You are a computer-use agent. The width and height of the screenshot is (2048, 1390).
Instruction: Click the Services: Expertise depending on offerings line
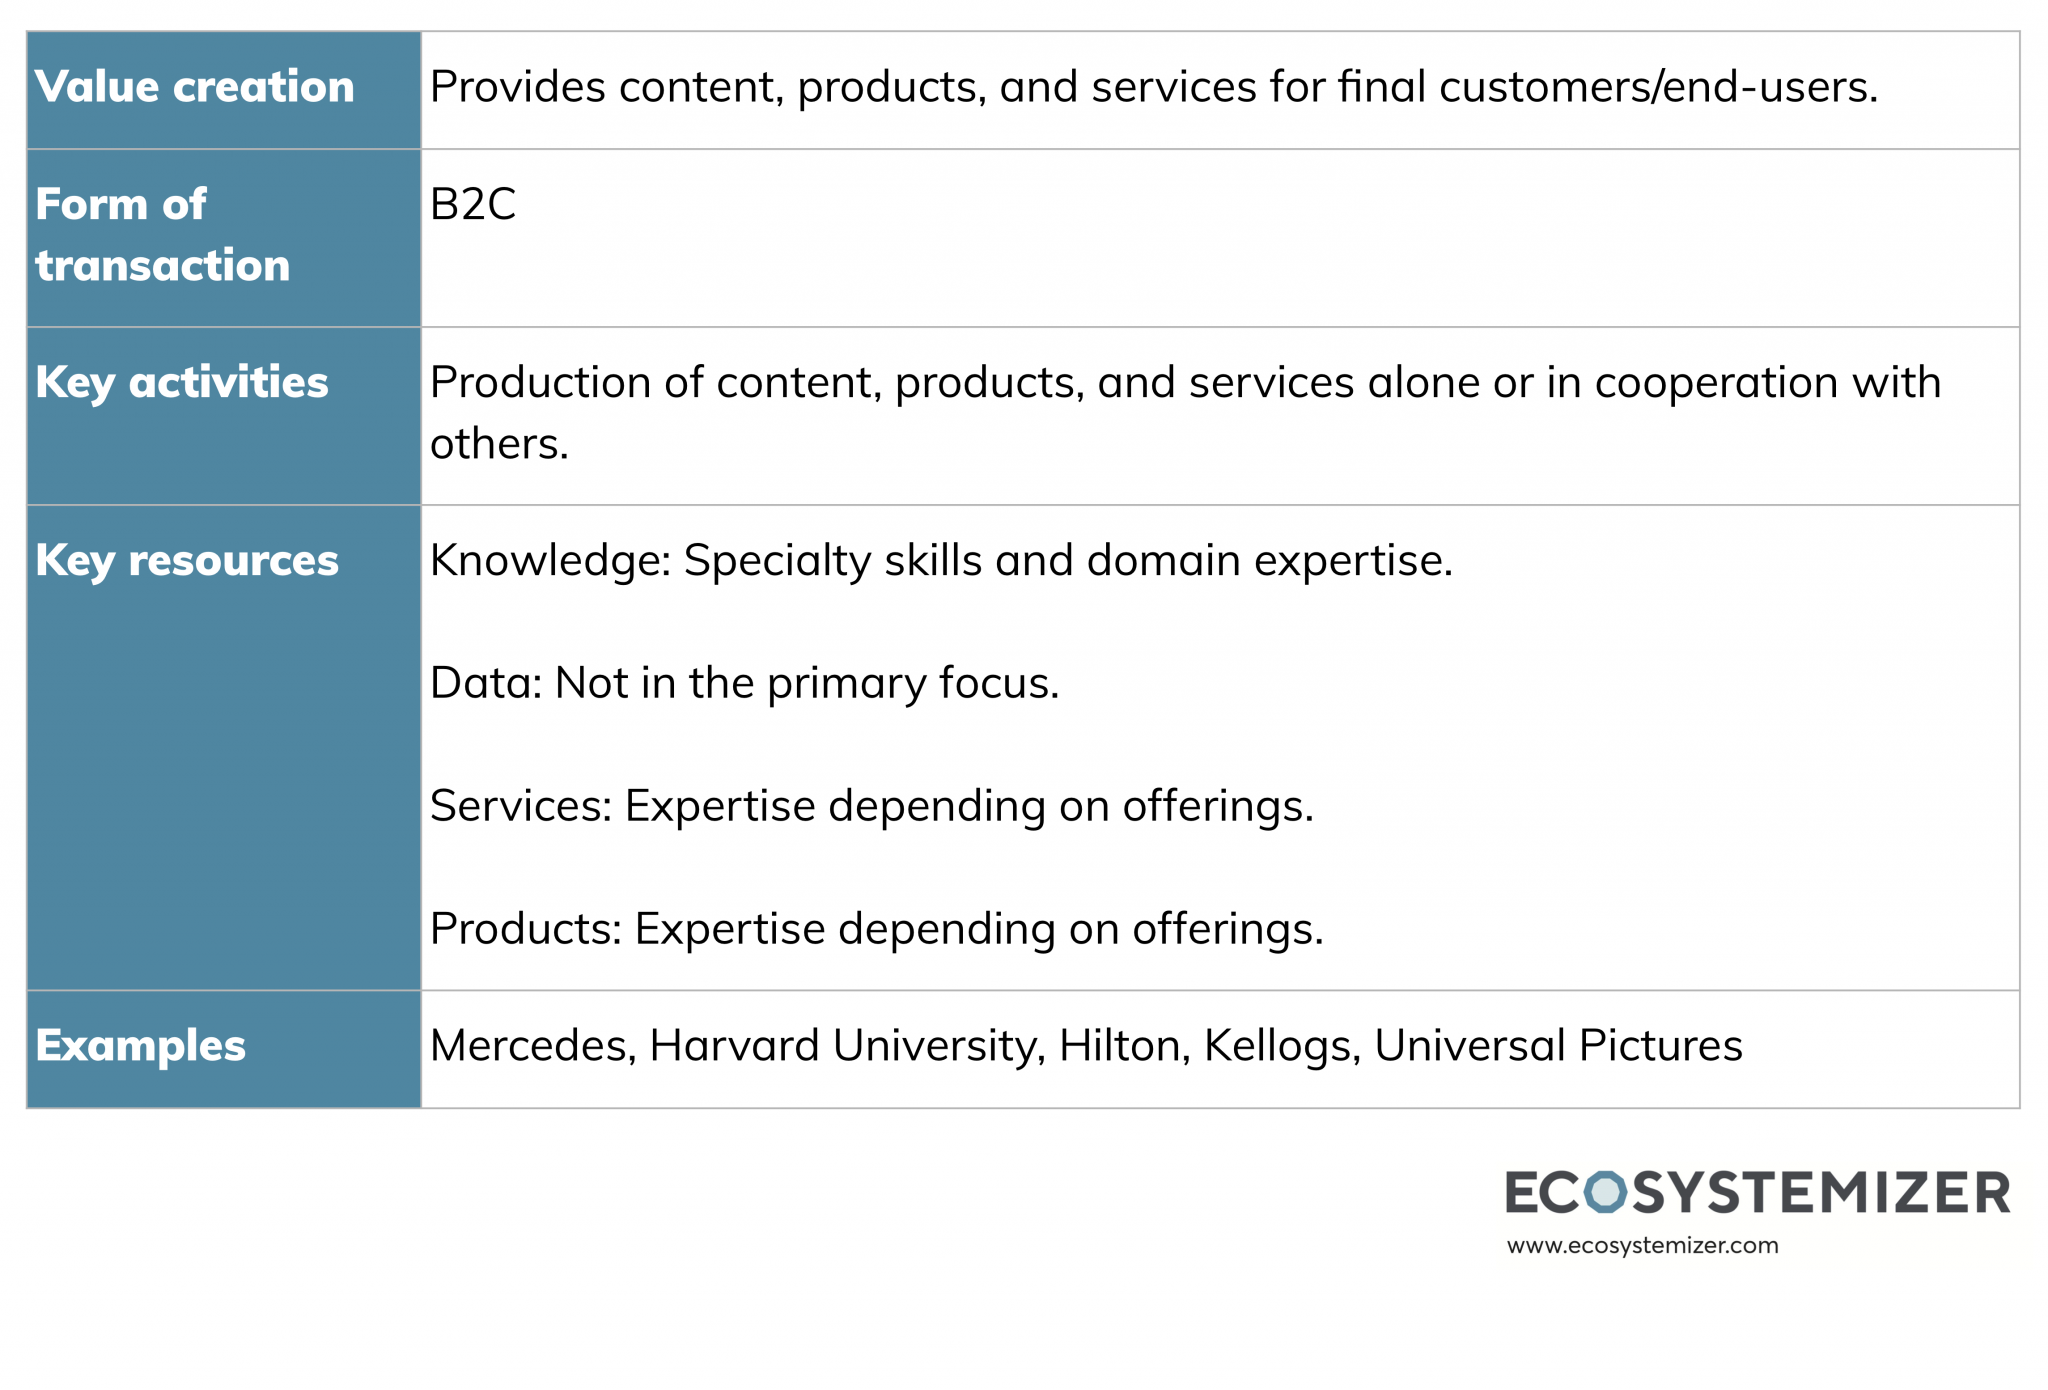(872, 806)
